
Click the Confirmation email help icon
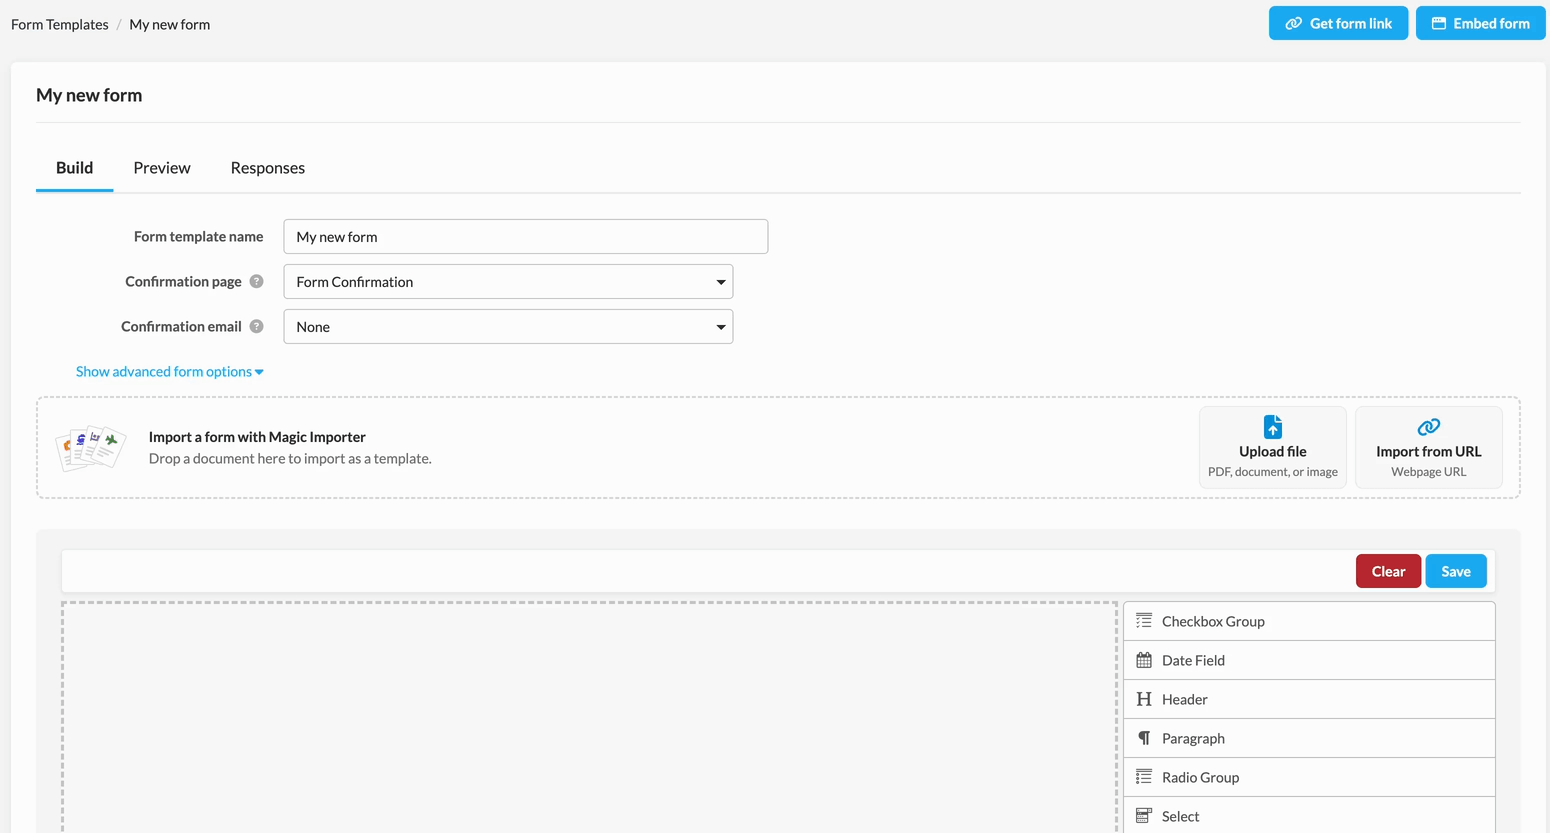[x=257, y=327]
